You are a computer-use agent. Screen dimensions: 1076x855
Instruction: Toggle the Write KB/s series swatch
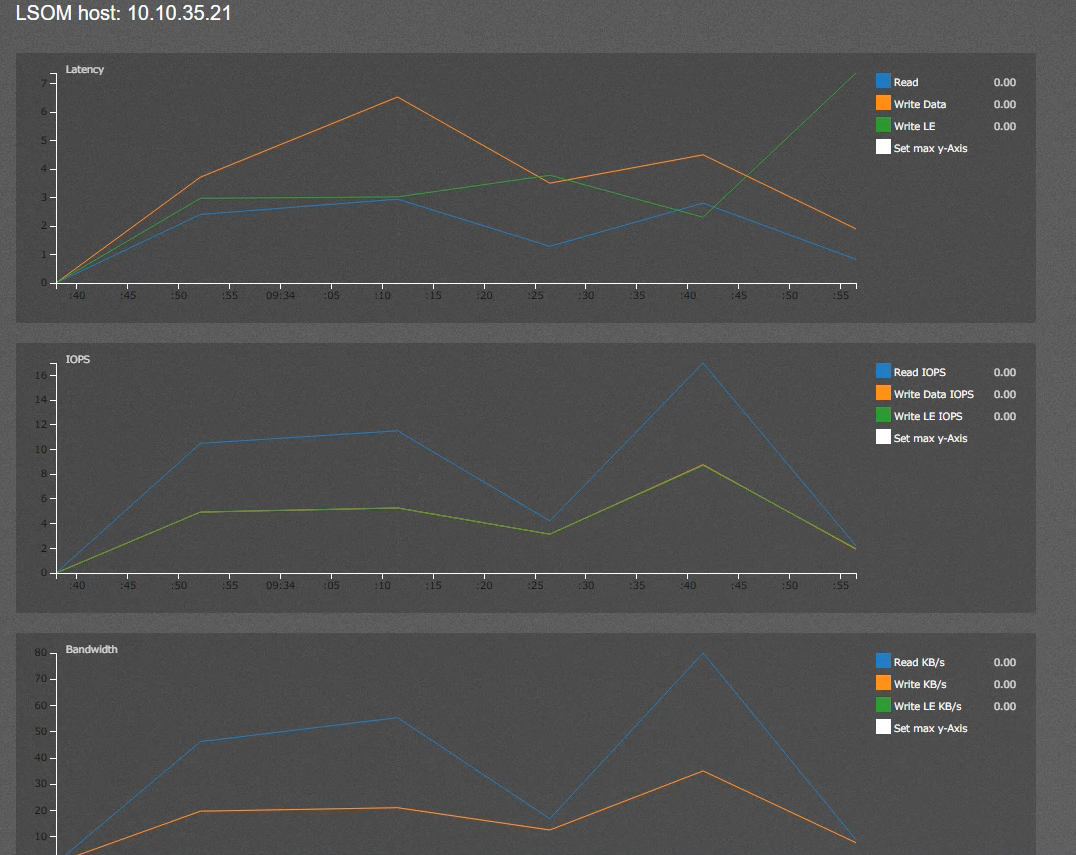point(883,684)
